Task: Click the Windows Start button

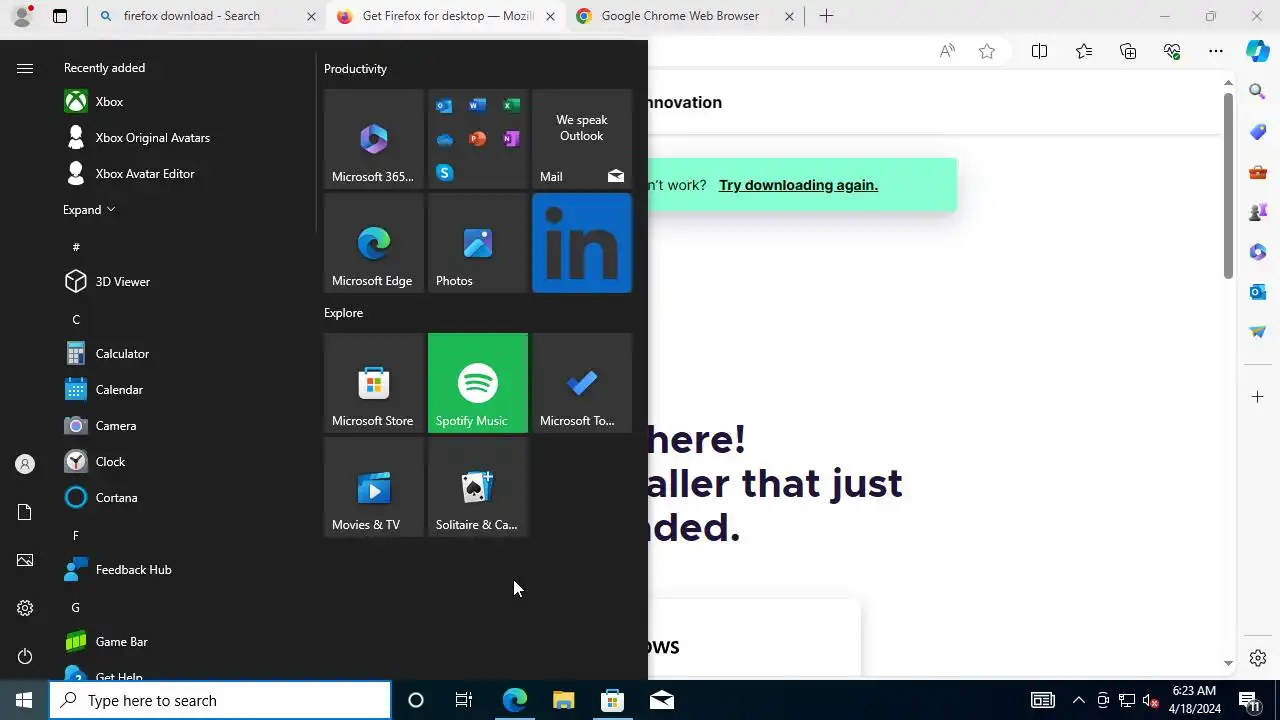Action: [24, 700]
